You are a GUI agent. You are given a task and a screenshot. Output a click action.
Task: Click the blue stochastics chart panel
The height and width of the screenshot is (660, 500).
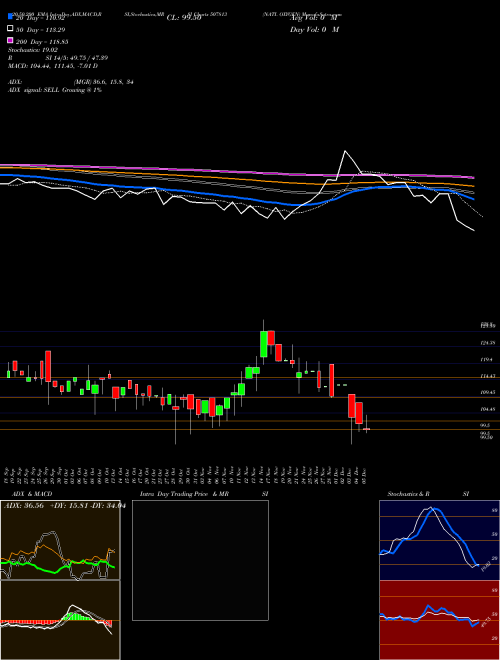[x=439, y=540]
